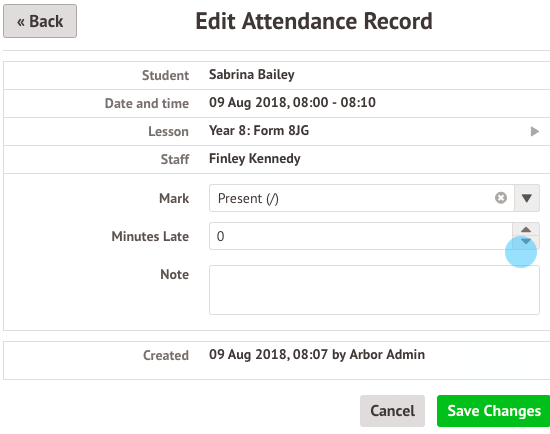The height and width of the screenshot is (434, 550).
Task: Decrease Minutes Late with the down arrow
Action: click(x=526, y=242)
